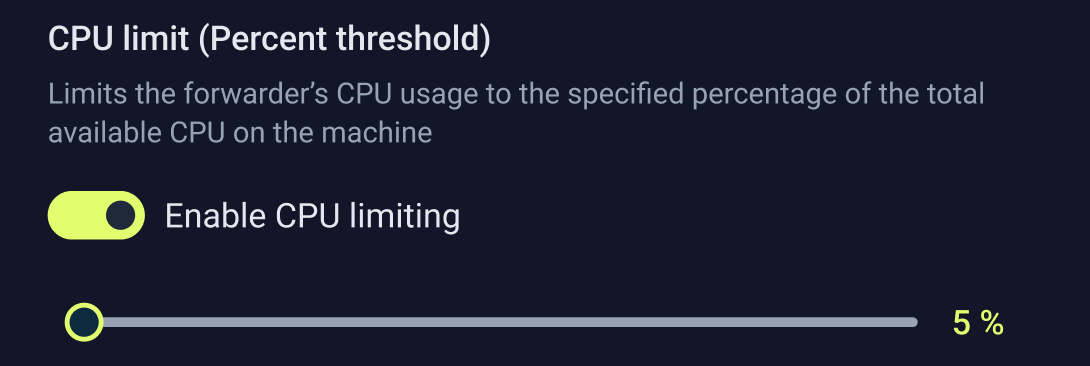
Task: Click the percent sign after the value
Action: click(x=992, y=323)
